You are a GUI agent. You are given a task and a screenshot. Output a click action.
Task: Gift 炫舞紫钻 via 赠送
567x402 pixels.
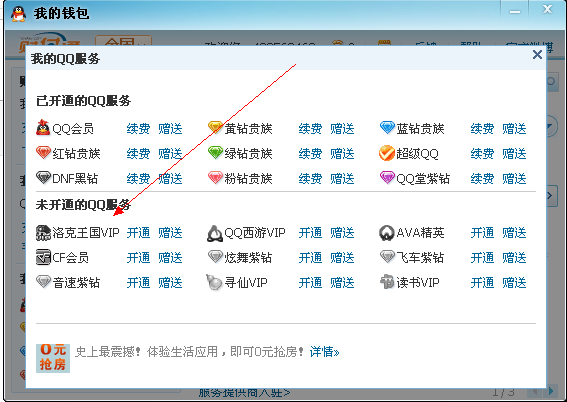342,258
